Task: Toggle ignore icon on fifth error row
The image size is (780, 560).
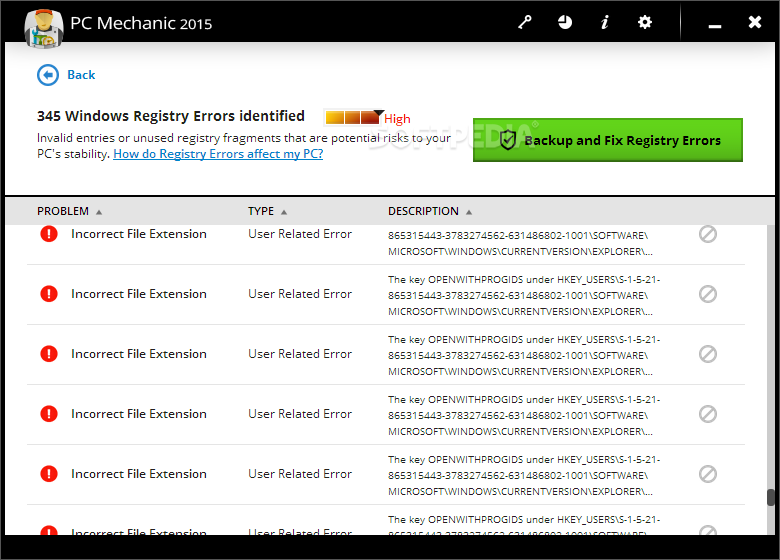Action: click(x=707, y=474)
